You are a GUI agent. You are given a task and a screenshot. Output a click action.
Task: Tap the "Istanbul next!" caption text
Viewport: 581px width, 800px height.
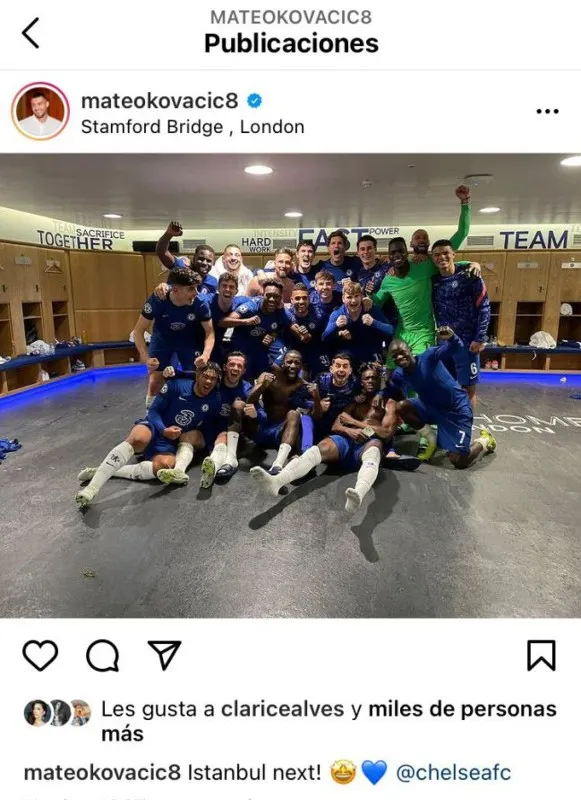255,772
